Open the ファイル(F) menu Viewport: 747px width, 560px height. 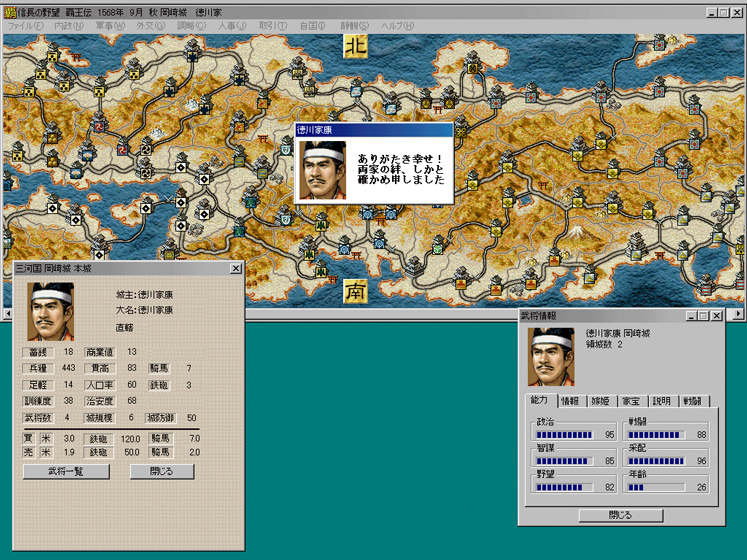click(x=26, y=26)
